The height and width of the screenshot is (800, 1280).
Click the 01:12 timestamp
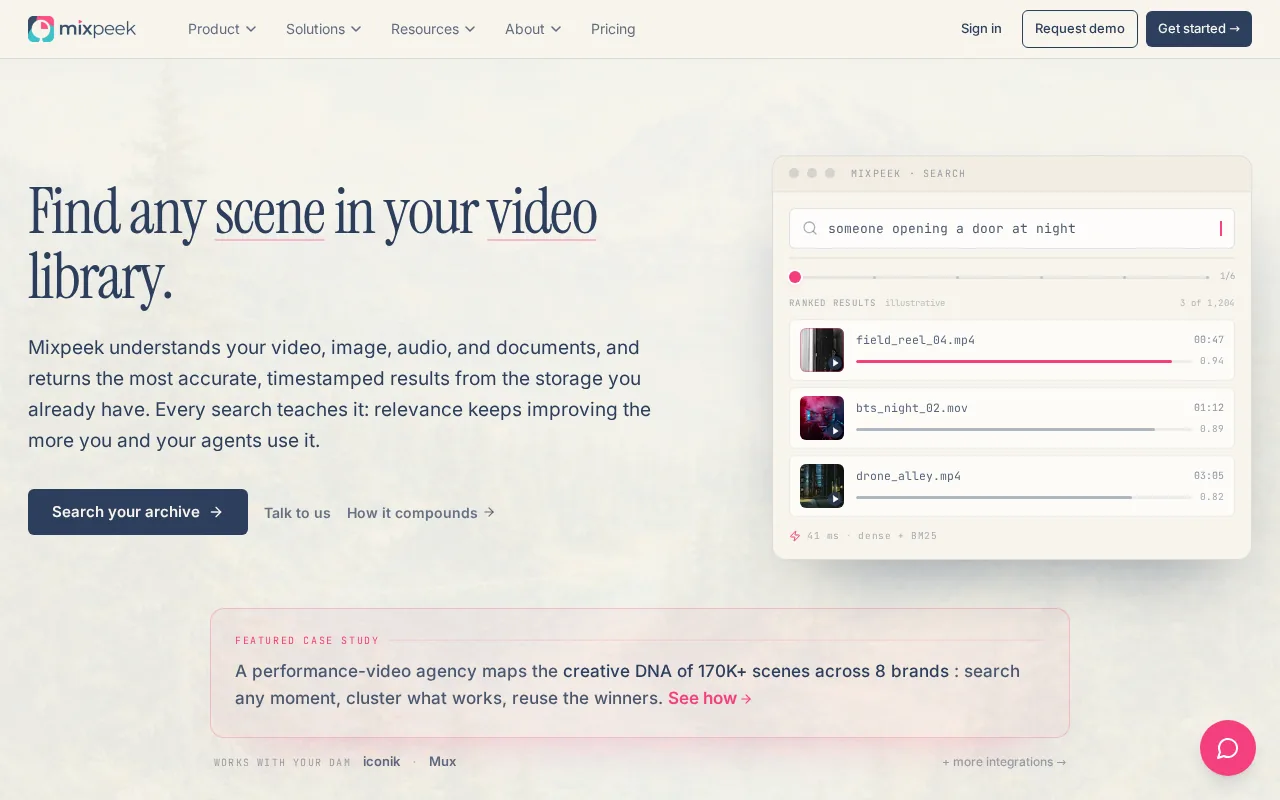tap(1208, 408)
